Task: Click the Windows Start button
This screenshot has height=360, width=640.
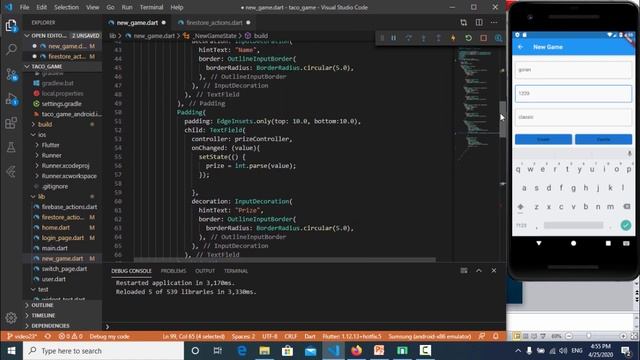Action: tap(11, 351)
